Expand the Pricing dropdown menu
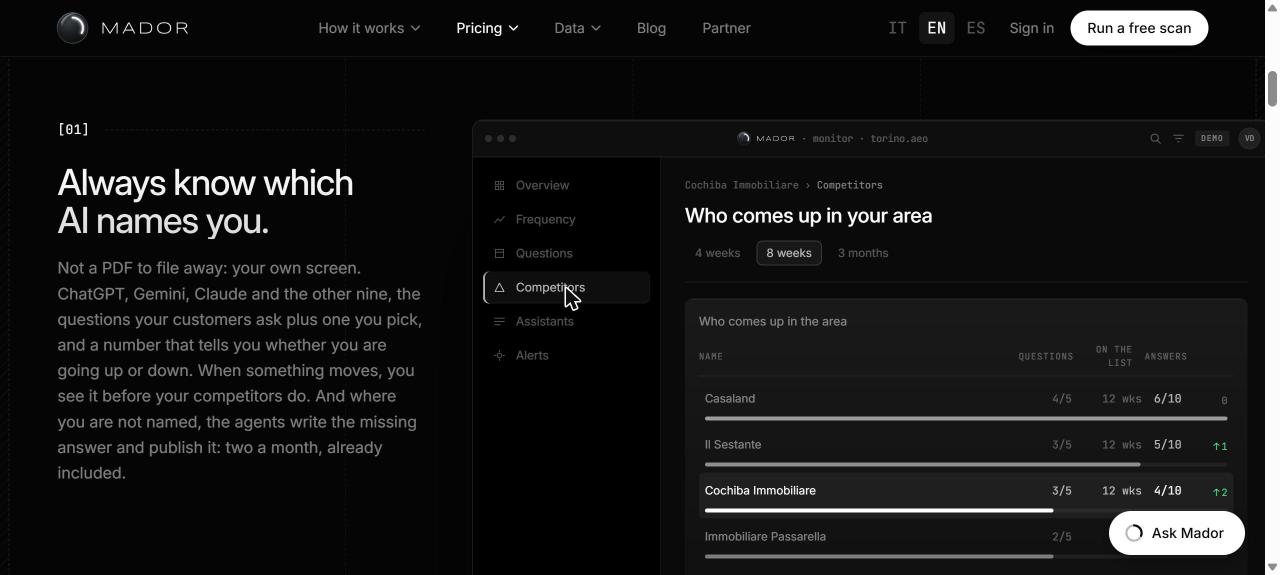 487,28
